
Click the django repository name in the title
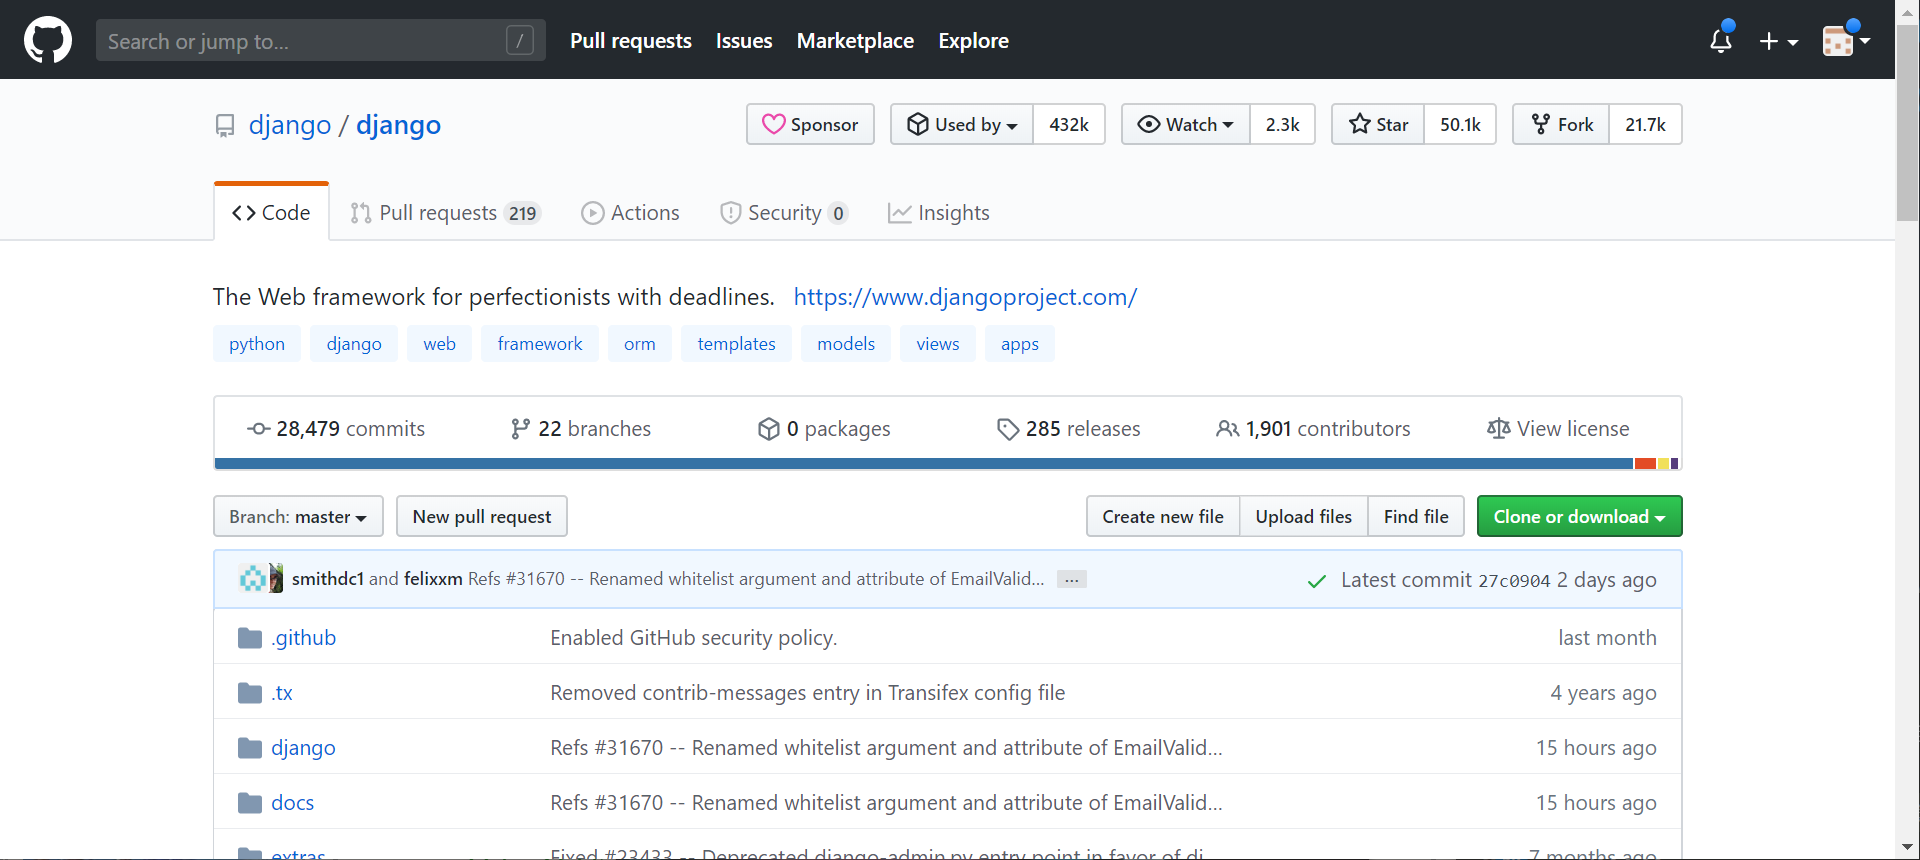click(x=398, y=125)
